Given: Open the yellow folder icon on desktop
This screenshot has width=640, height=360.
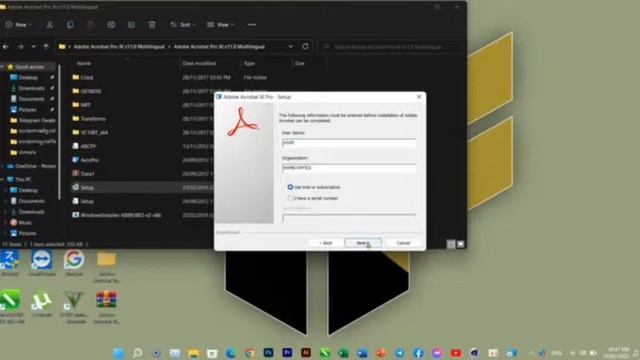Looking at the screenshot, I should 107,260.
